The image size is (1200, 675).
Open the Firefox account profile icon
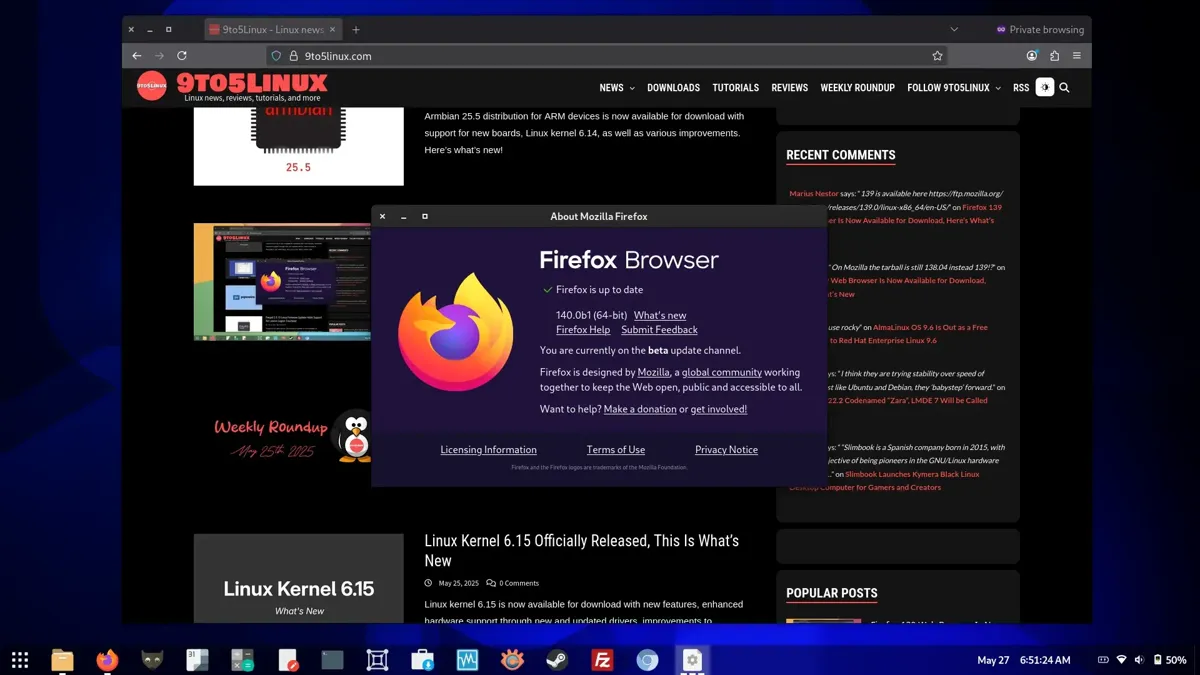1032,56
